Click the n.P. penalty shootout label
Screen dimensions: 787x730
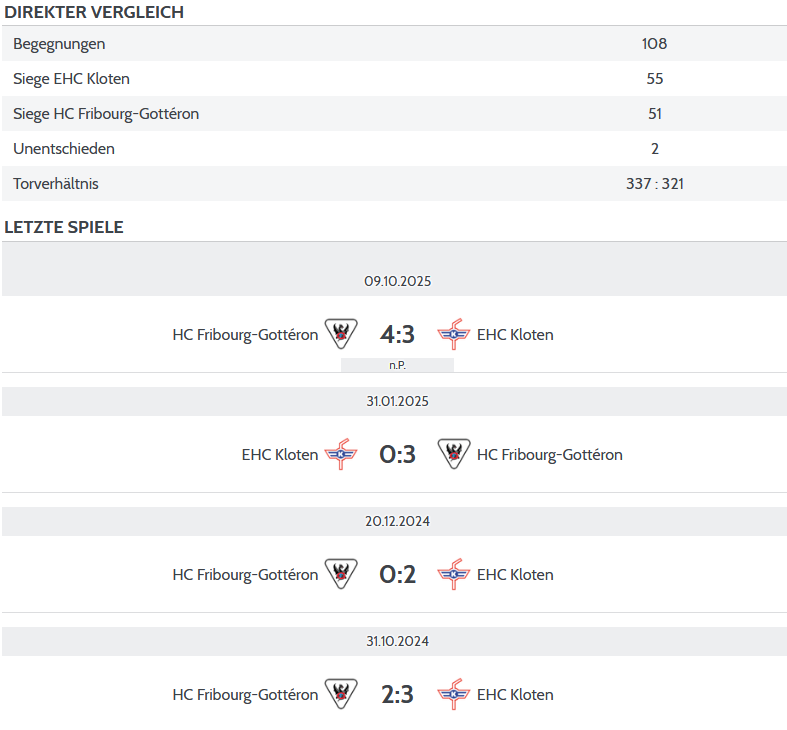coord(397,365)
